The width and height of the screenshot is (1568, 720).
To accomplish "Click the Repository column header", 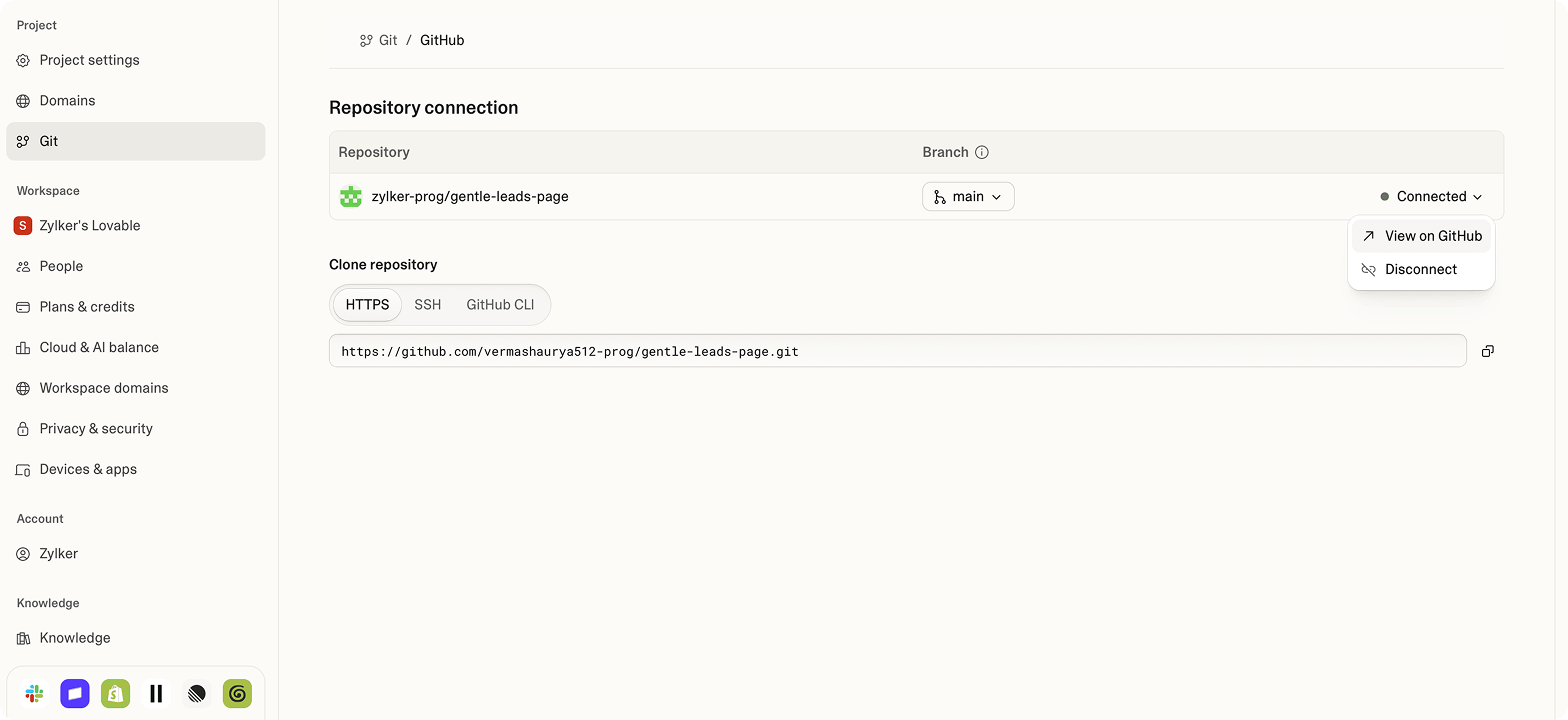I will (x=374, y=152).
